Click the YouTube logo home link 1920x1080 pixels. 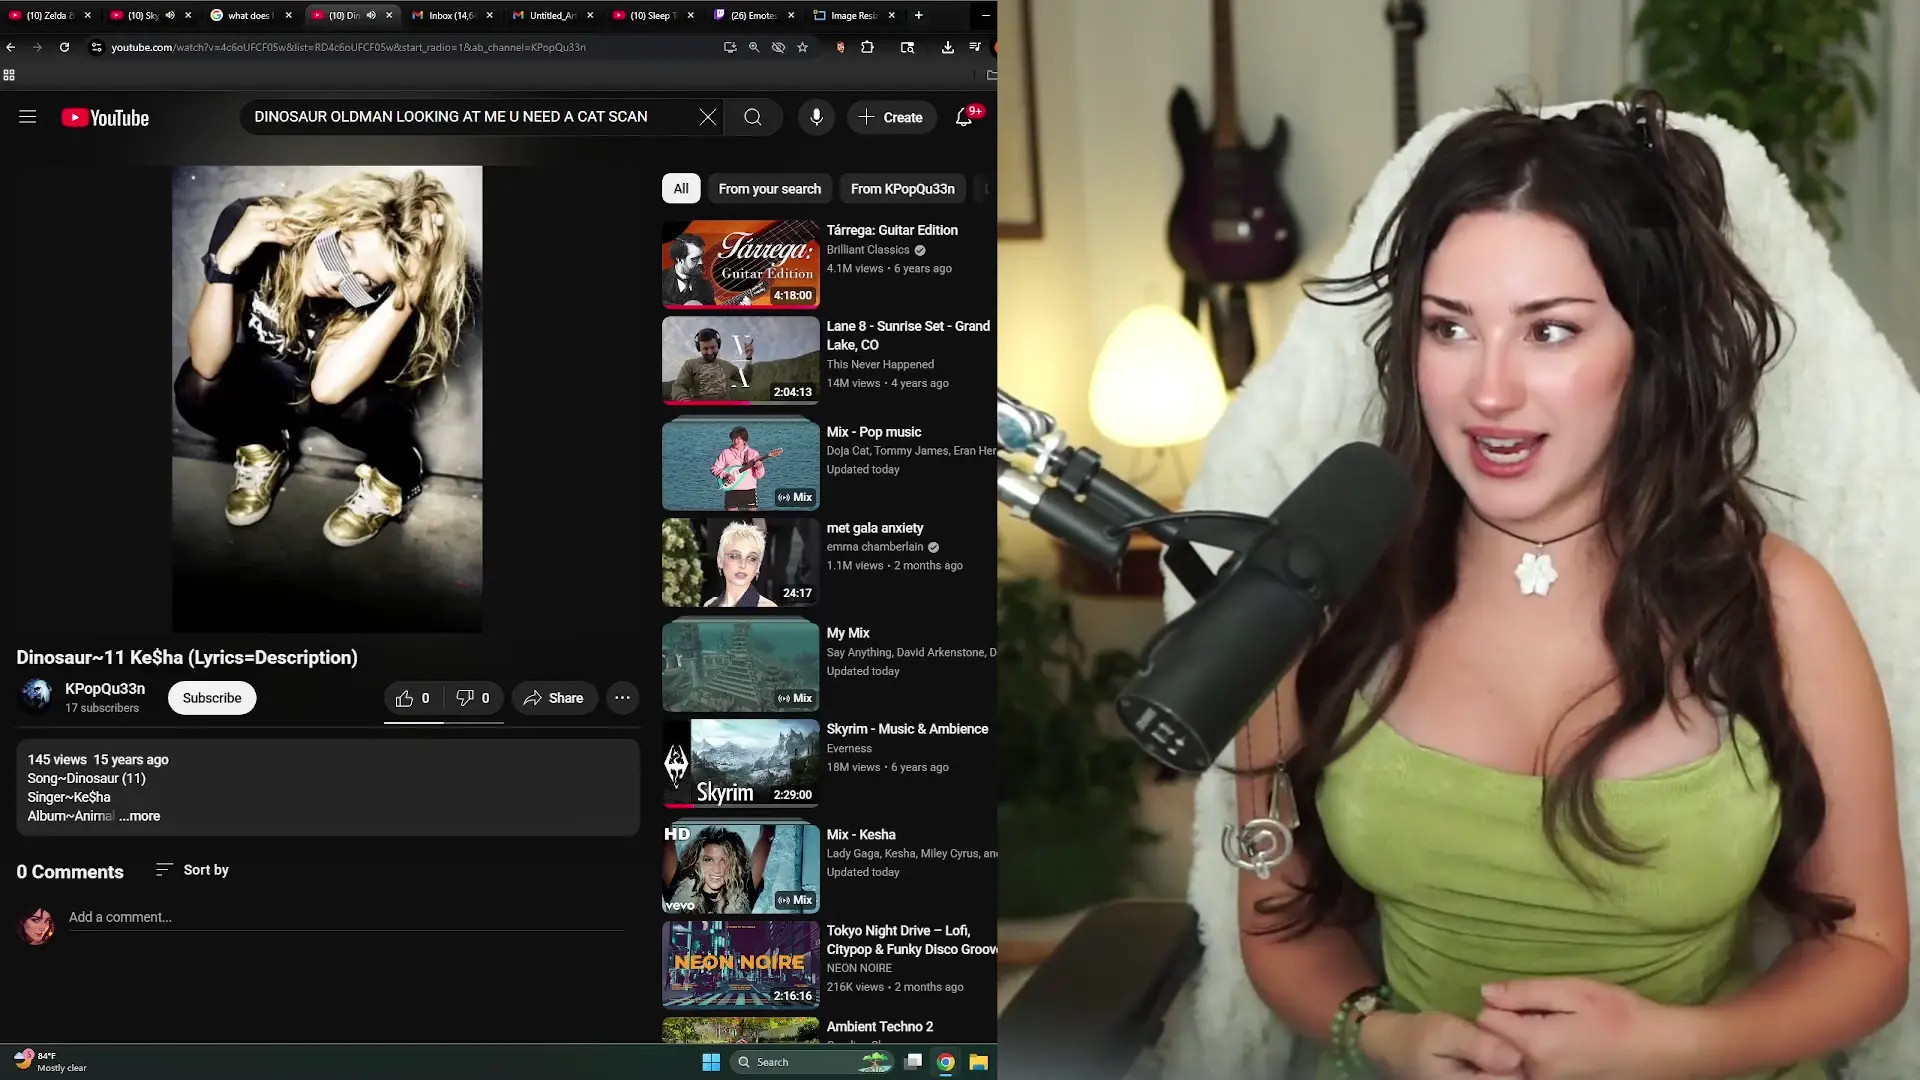click(105, 118)
